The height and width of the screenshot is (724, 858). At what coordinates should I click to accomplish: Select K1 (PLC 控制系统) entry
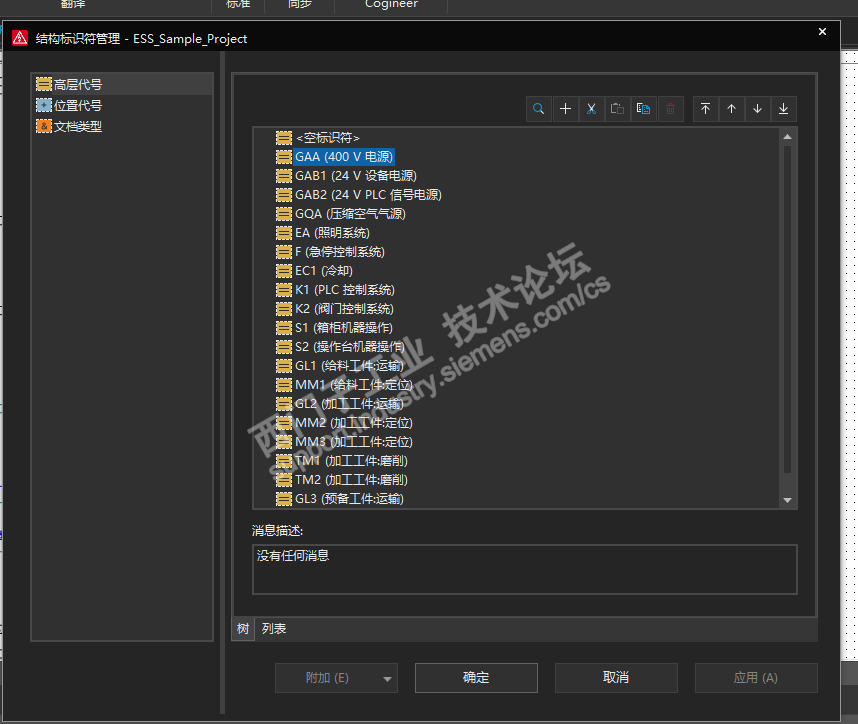click(x=345, y=289)
